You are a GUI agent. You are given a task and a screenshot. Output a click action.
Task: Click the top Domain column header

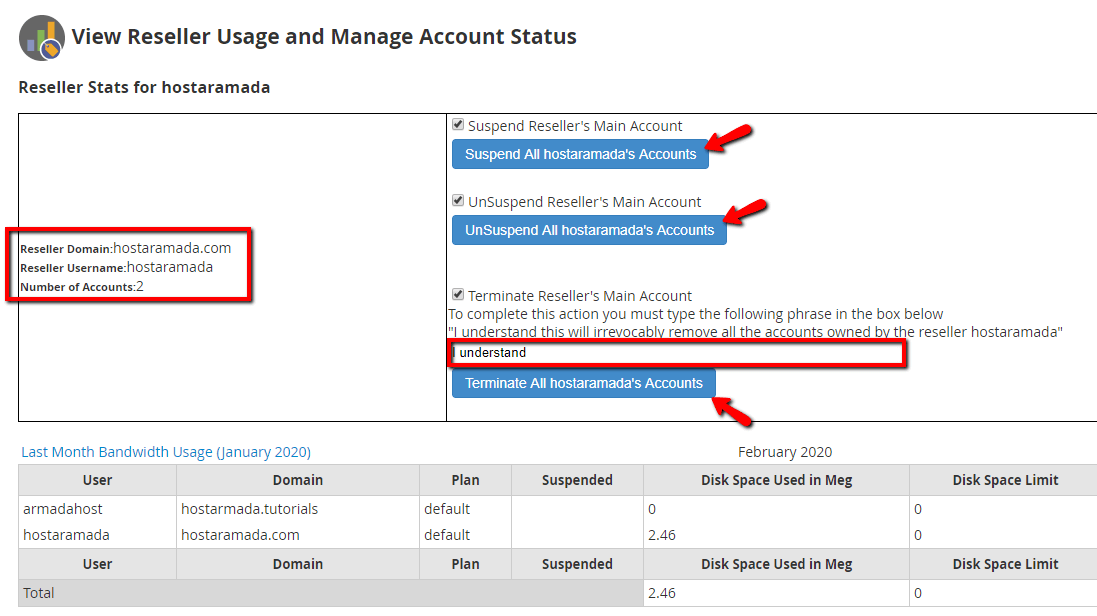point(298,480)
